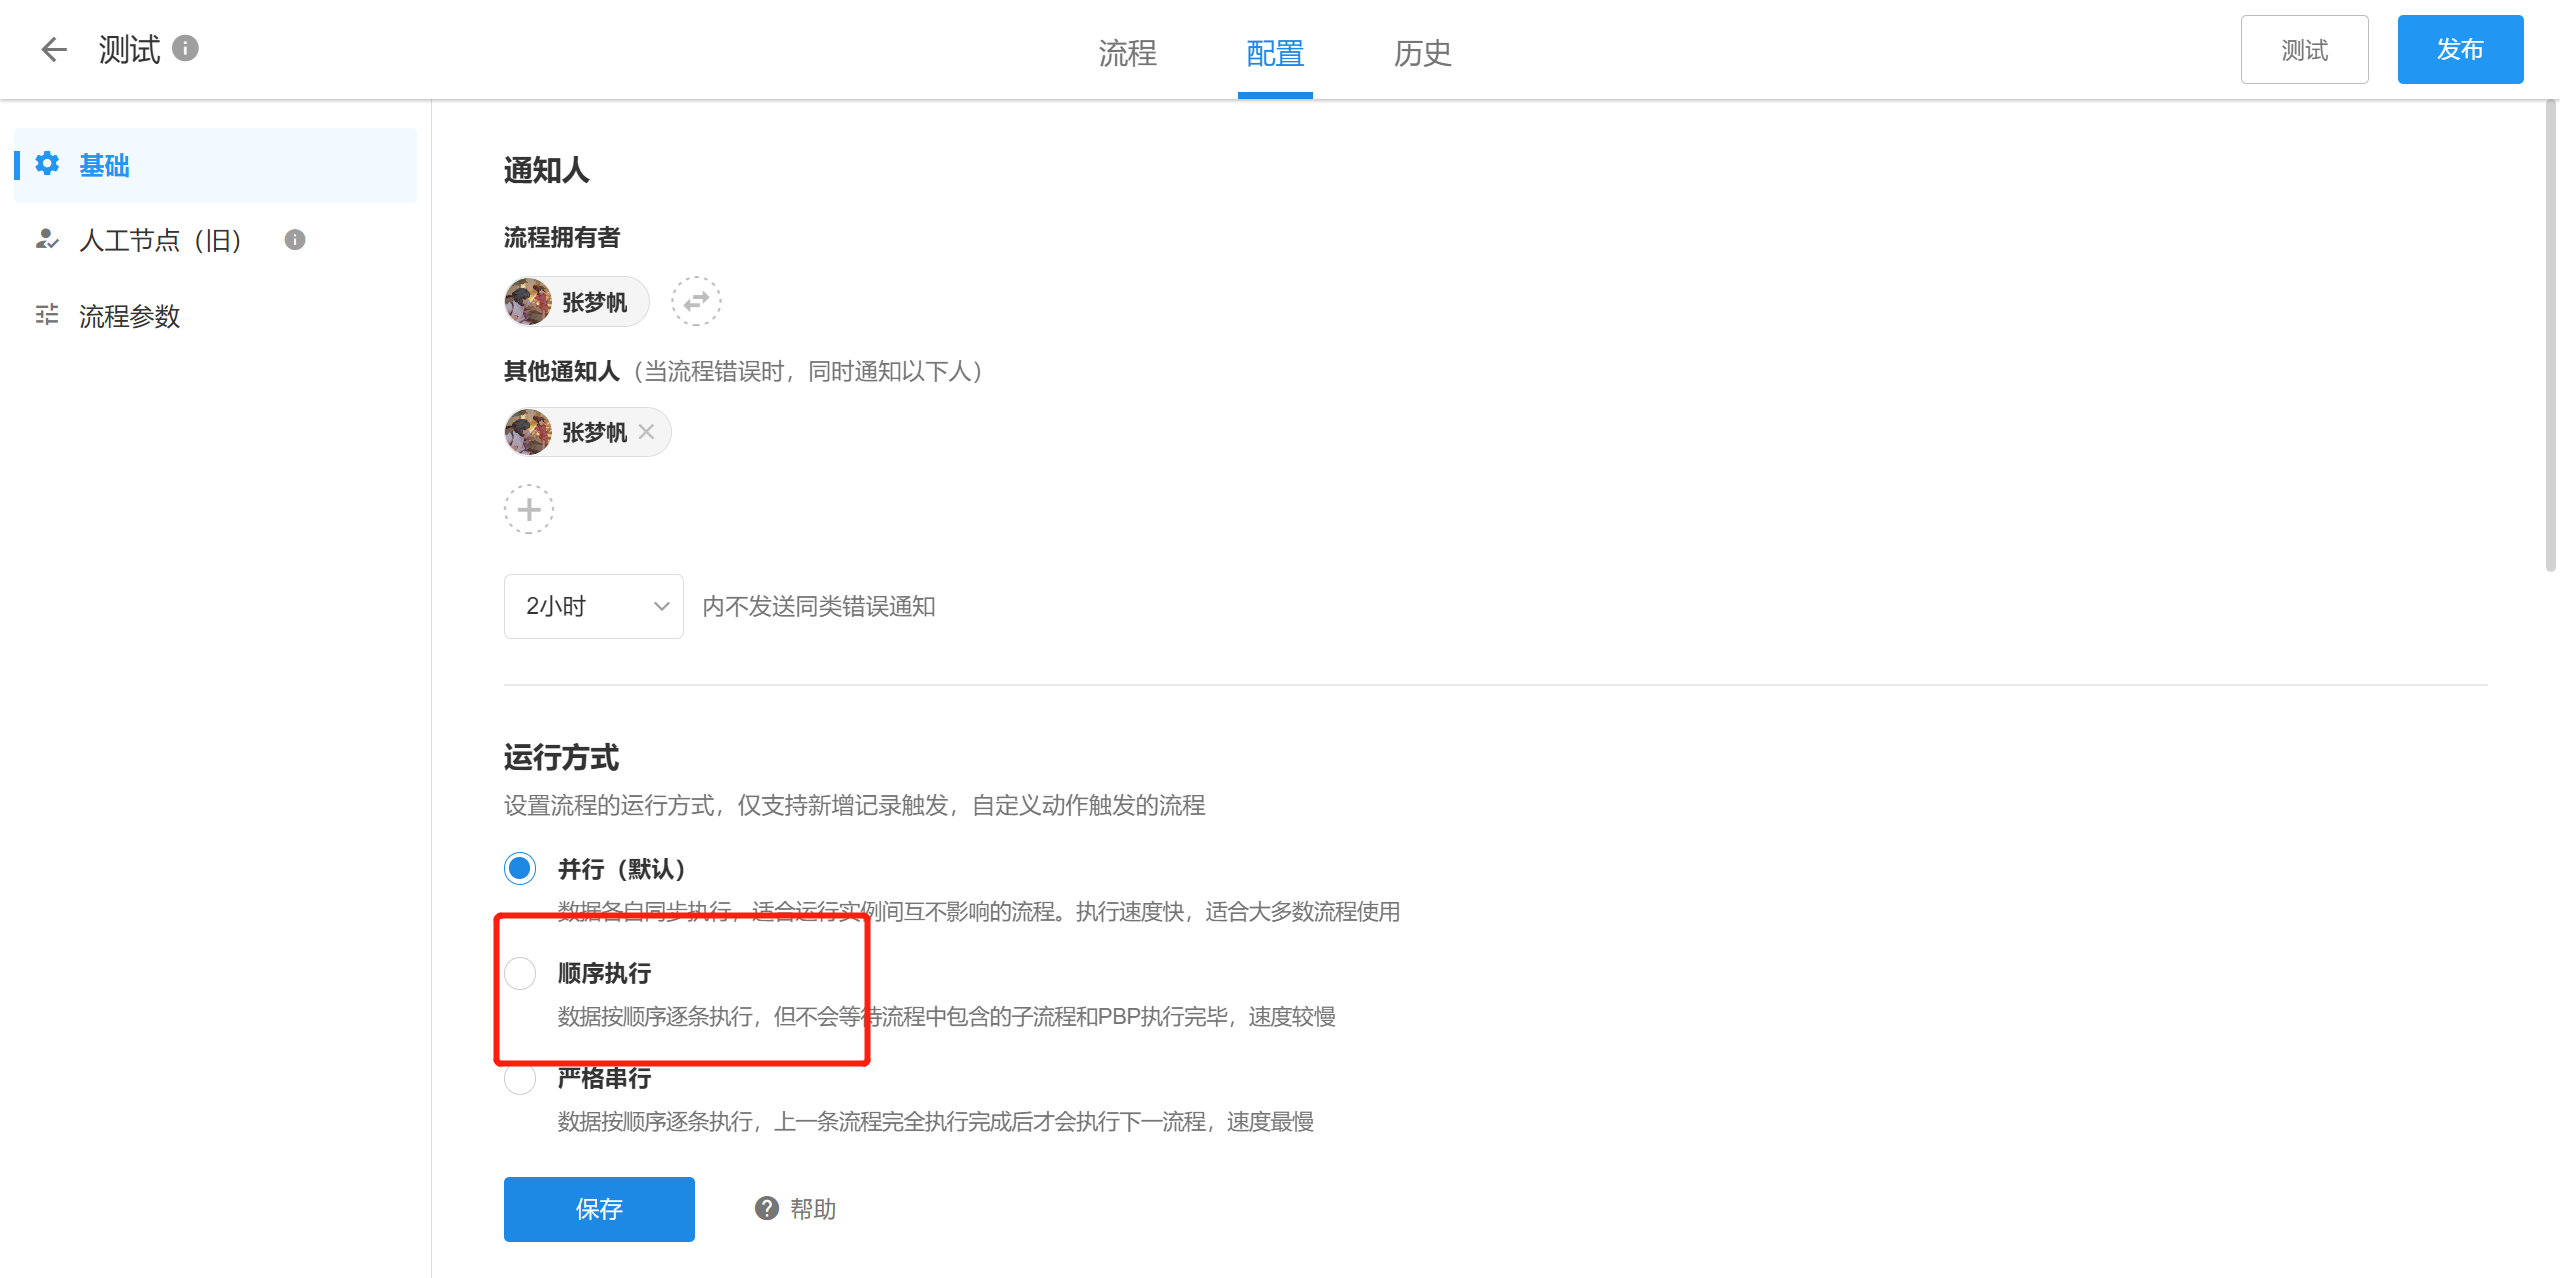Viewport: 2560px width, 1278px height.
Task: Click info icon beside 人工节点（旧）
Action: point(294,240)
